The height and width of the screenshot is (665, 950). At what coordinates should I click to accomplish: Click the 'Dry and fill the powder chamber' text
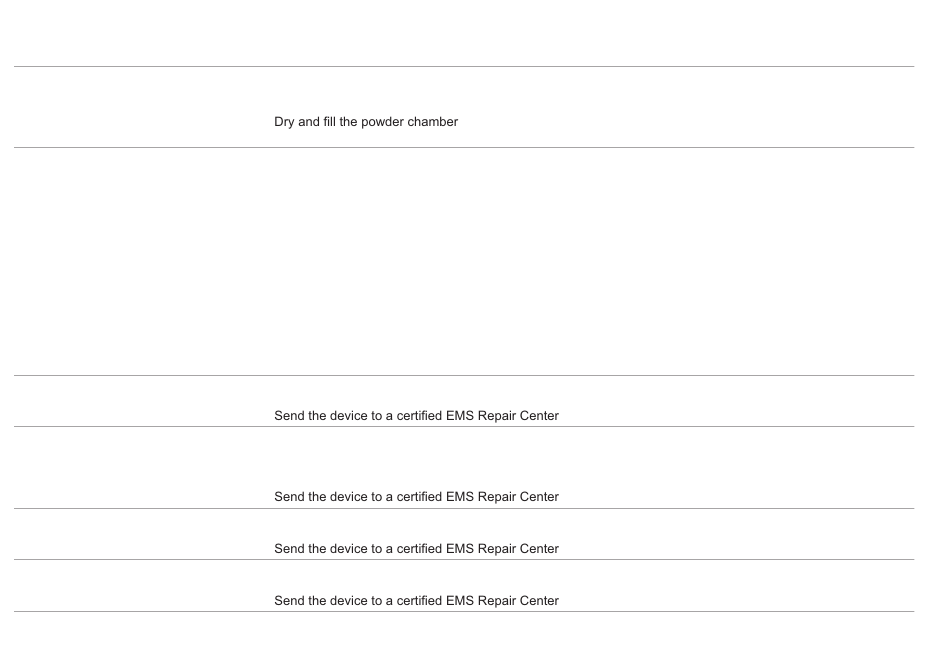tap(366, 122)
